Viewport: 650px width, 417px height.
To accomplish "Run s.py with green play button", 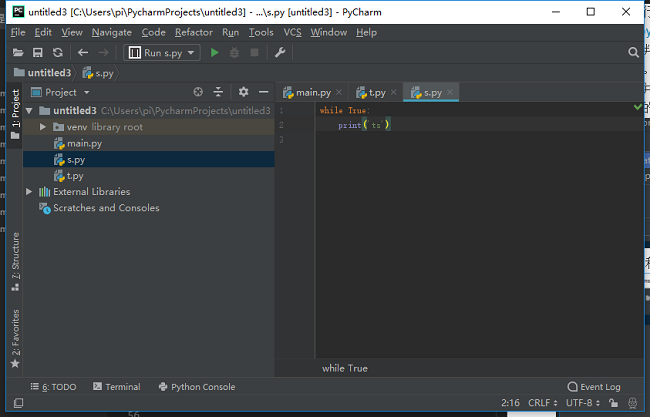I will pos(214,53).
